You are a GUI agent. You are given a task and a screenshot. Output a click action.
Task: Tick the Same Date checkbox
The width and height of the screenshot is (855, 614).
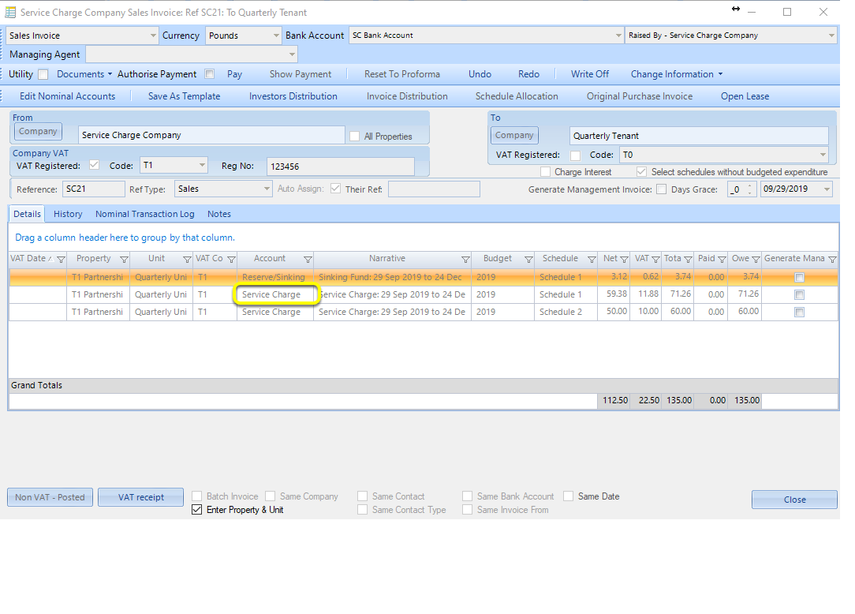[x=568, y=496]
